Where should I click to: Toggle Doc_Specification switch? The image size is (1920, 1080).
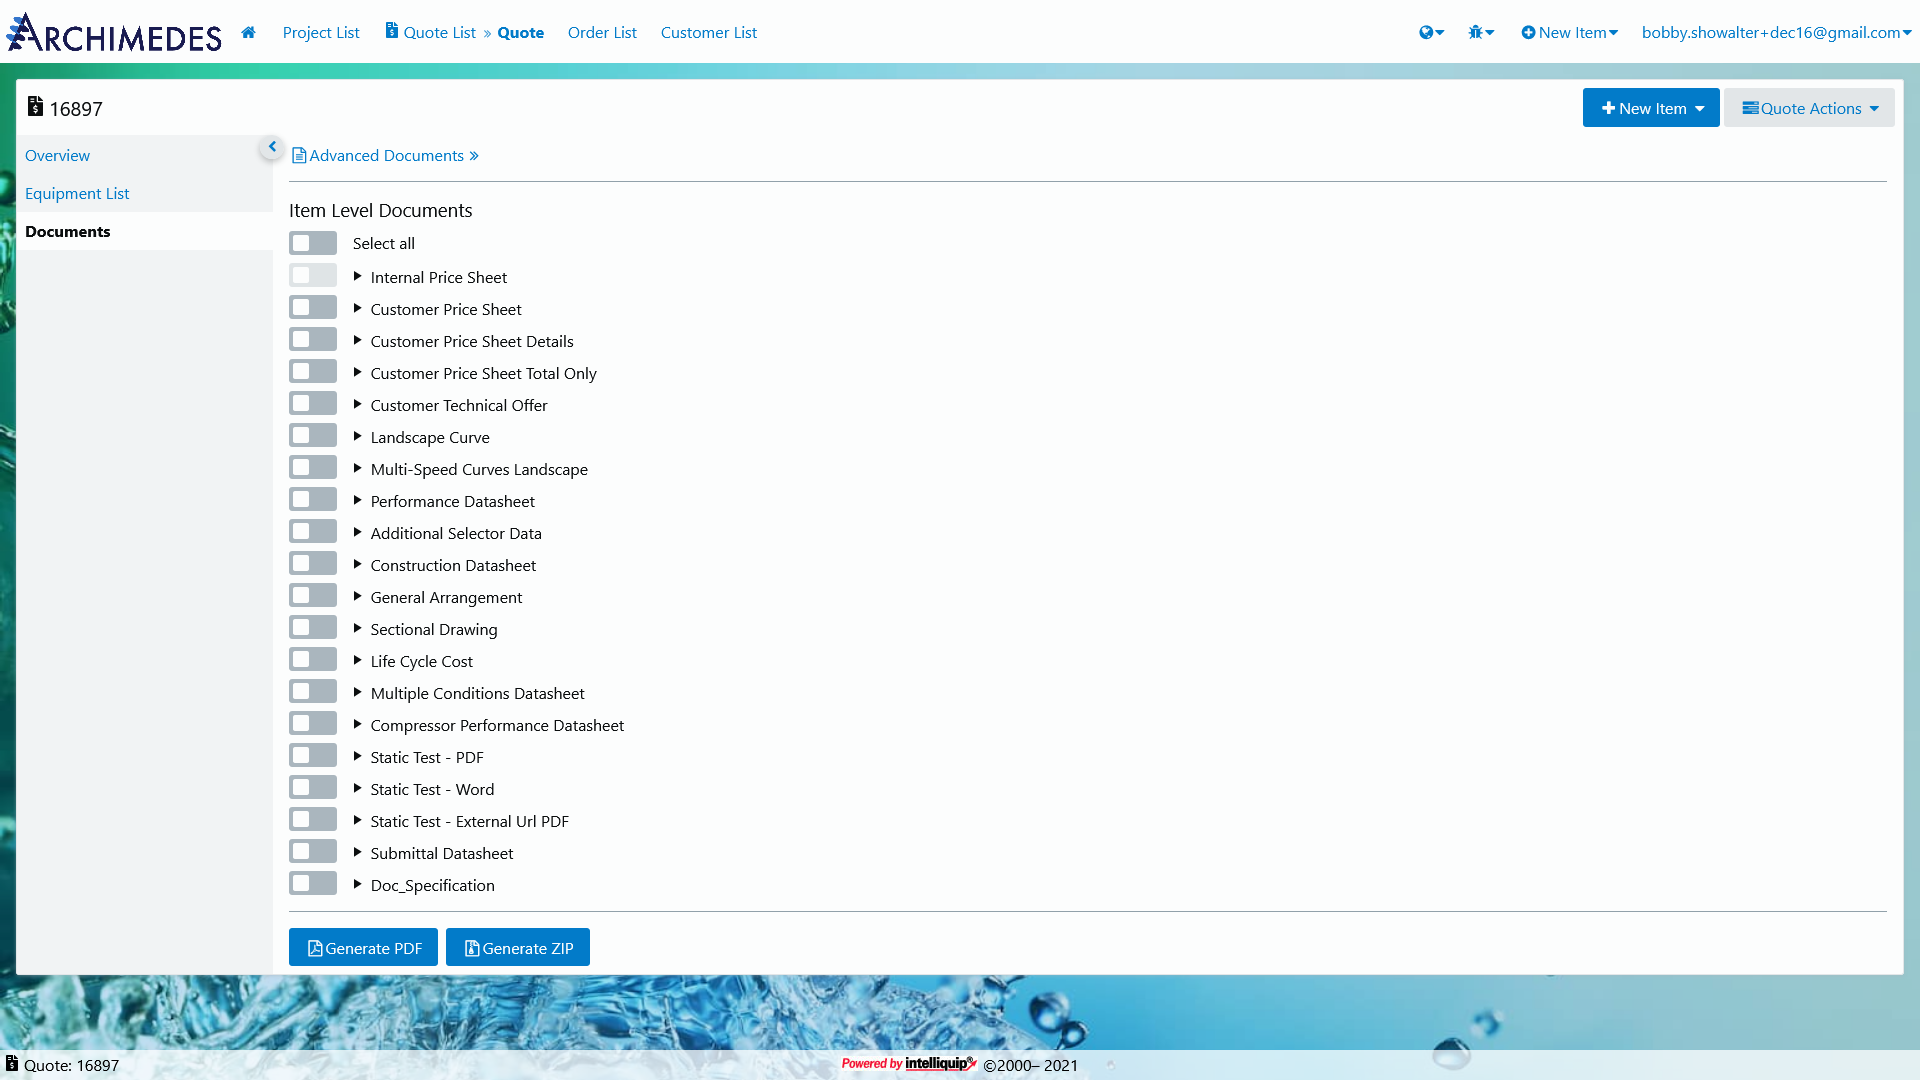click(x=313, y=883)
